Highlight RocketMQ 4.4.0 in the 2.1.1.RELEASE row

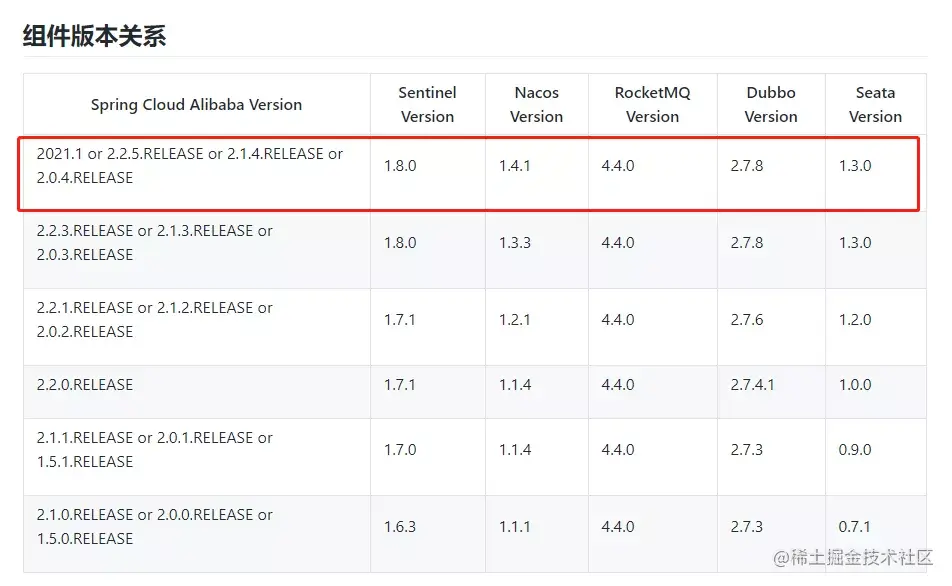click(618, 450)
